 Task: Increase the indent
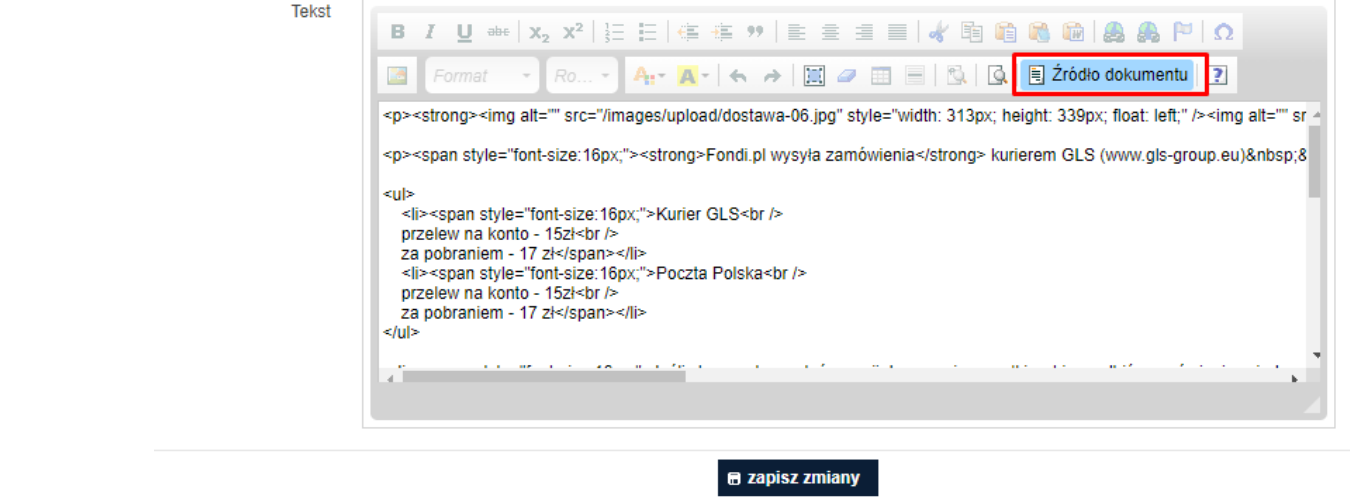click(721, 32)
